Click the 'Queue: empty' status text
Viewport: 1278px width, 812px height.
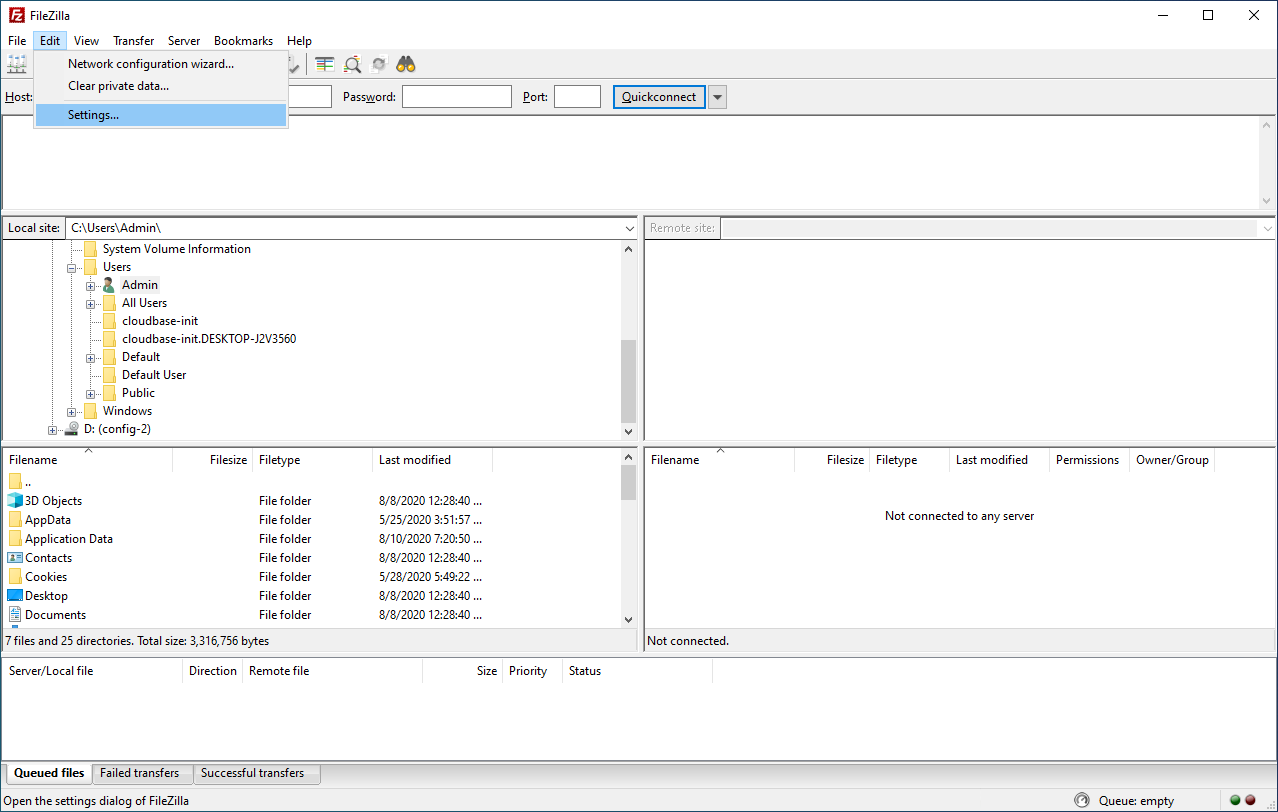pos(1137,801)
